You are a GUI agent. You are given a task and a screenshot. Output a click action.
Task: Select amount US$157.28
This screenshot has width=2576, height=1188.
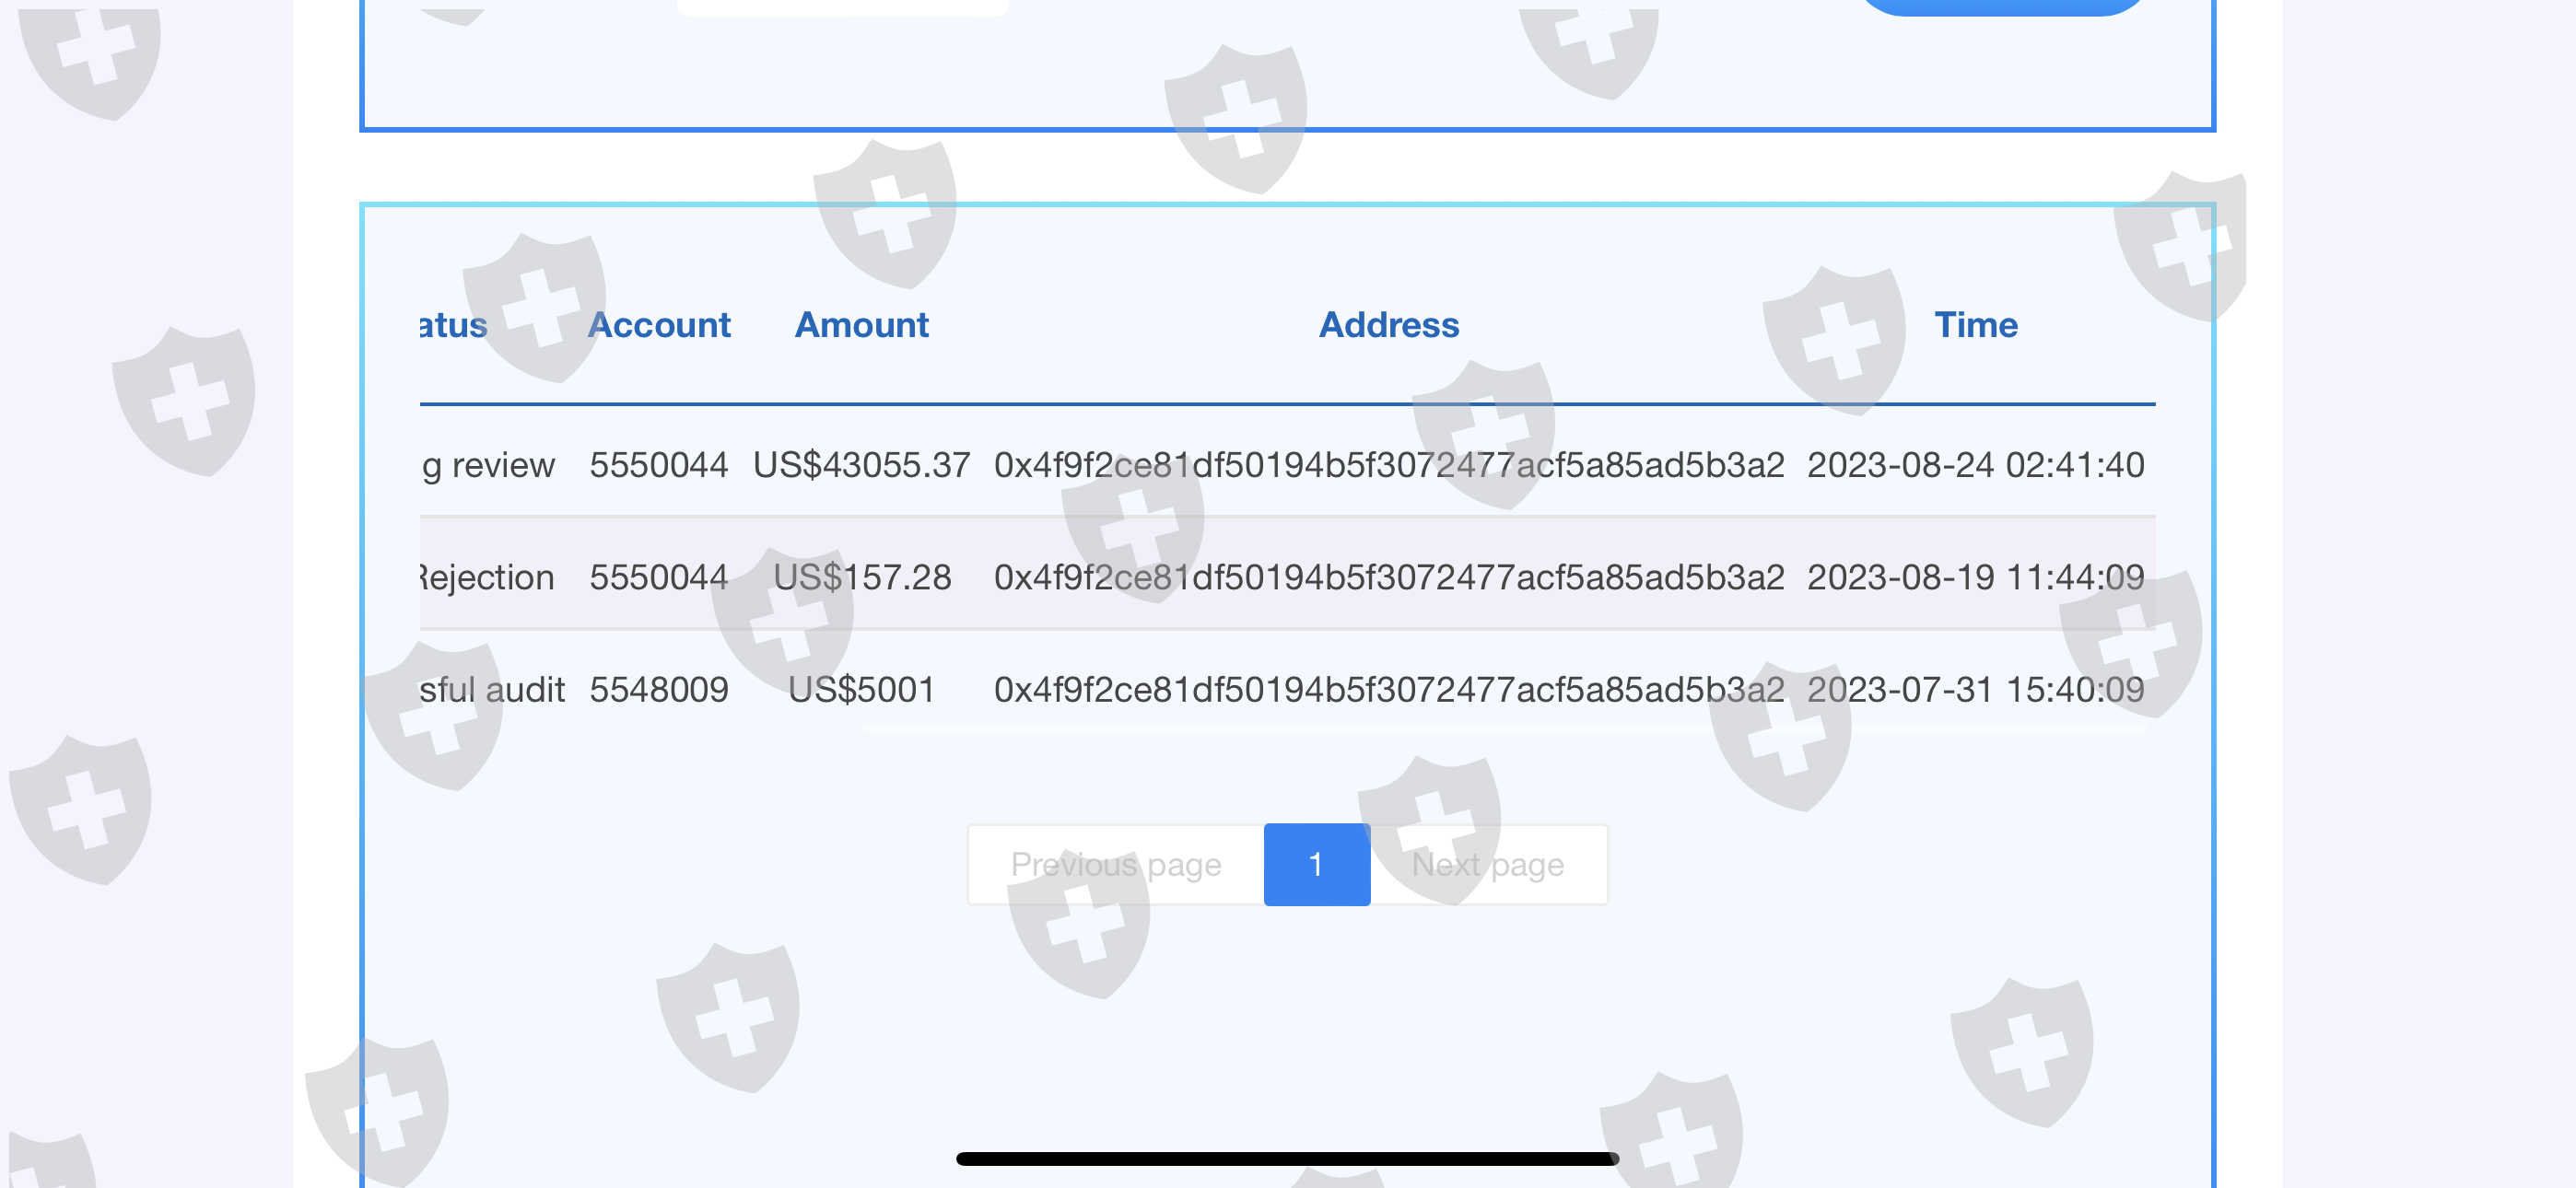coord(862,577)
